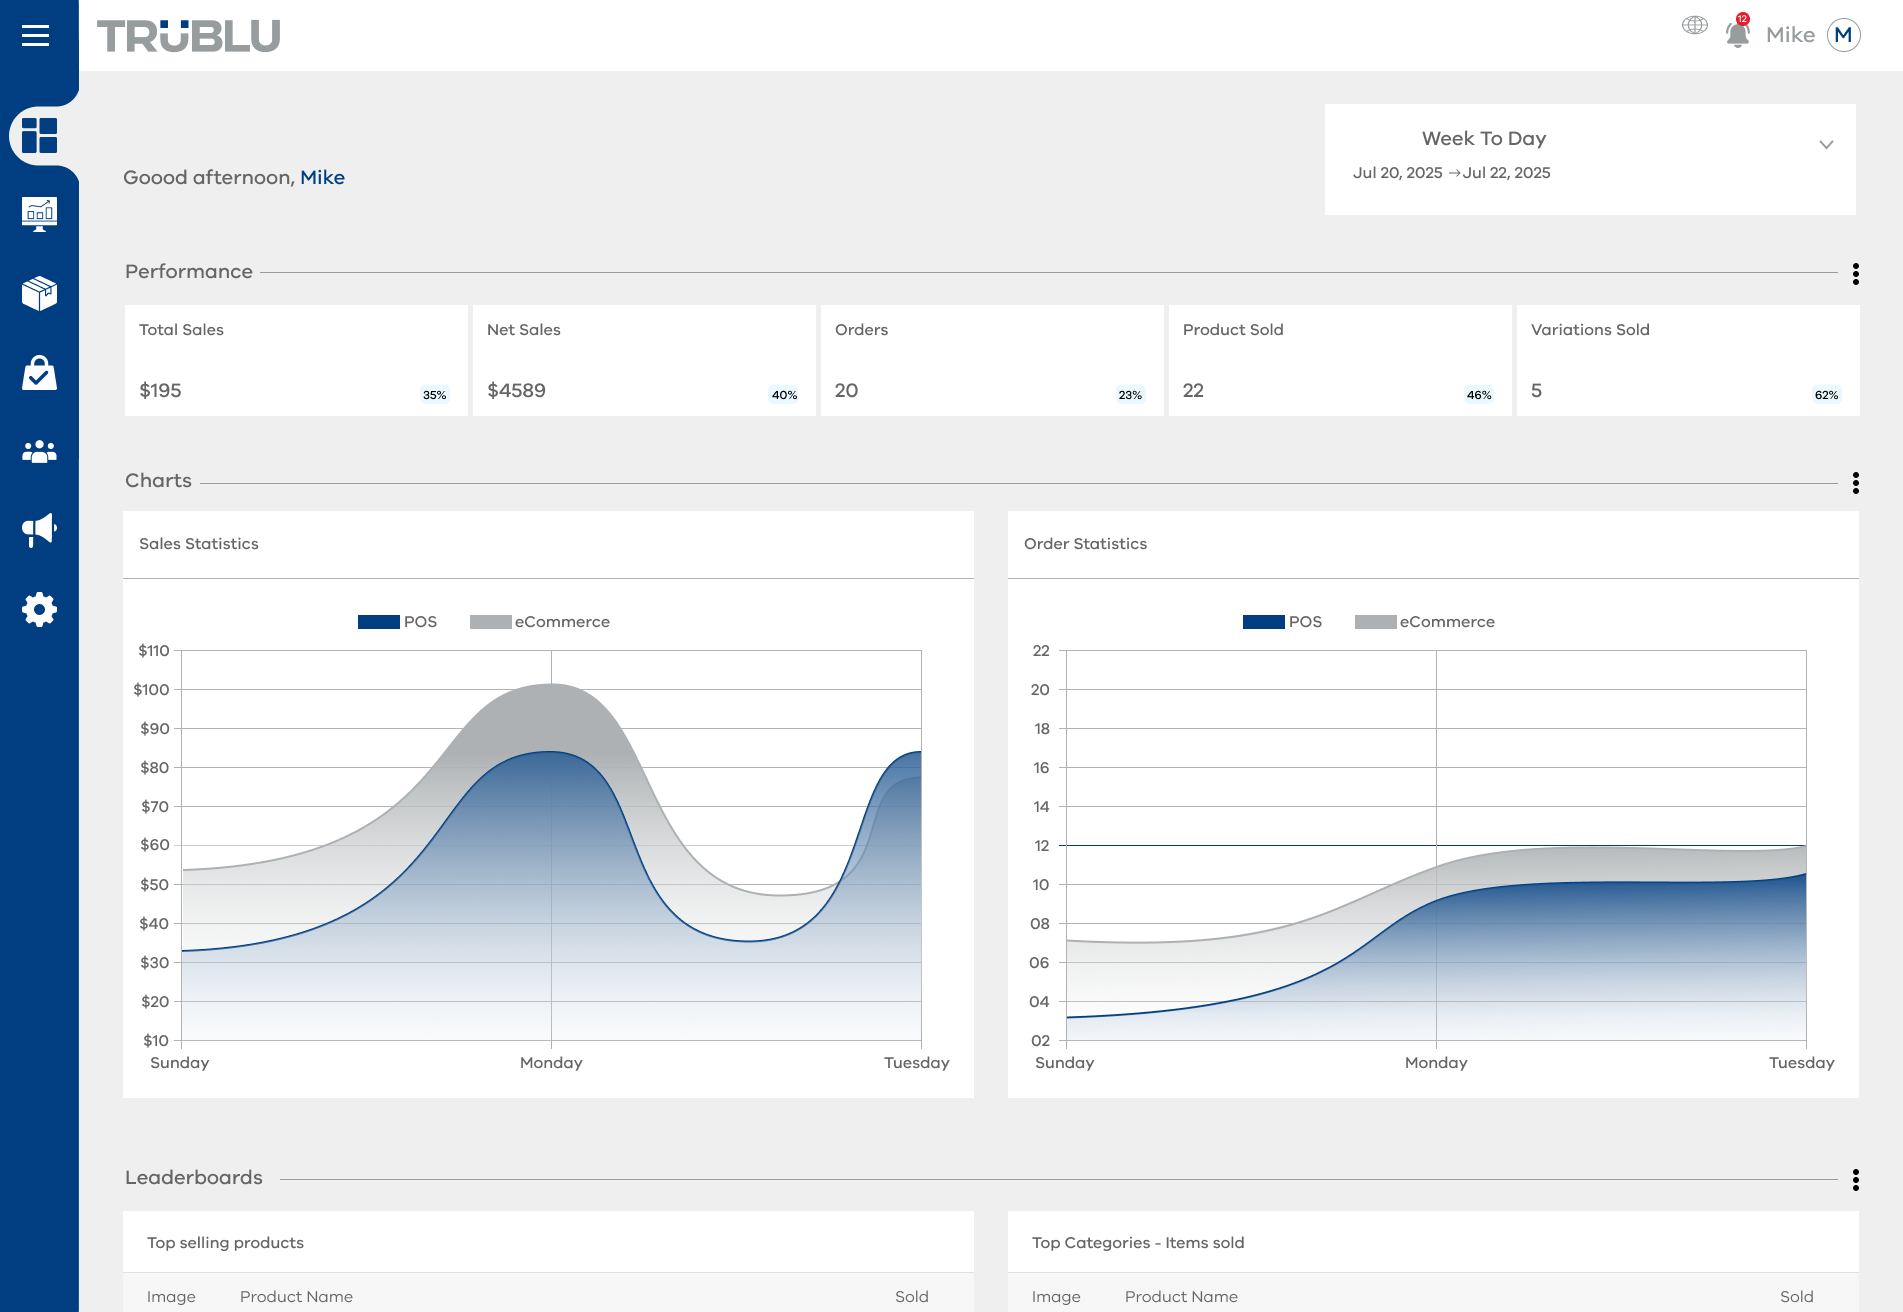Open the orders shopping bag icon

pos(40,372)
